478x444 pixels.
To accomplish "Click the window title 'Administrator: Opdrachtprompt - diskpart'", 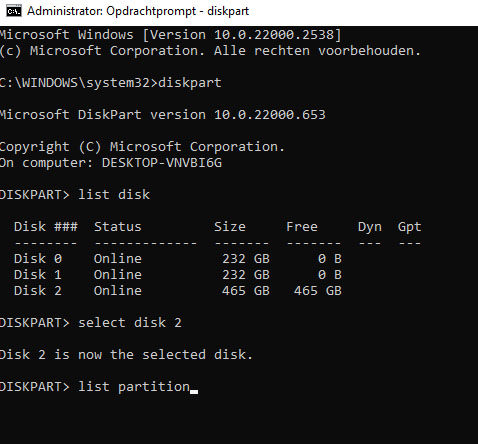I will click(138, 11).
